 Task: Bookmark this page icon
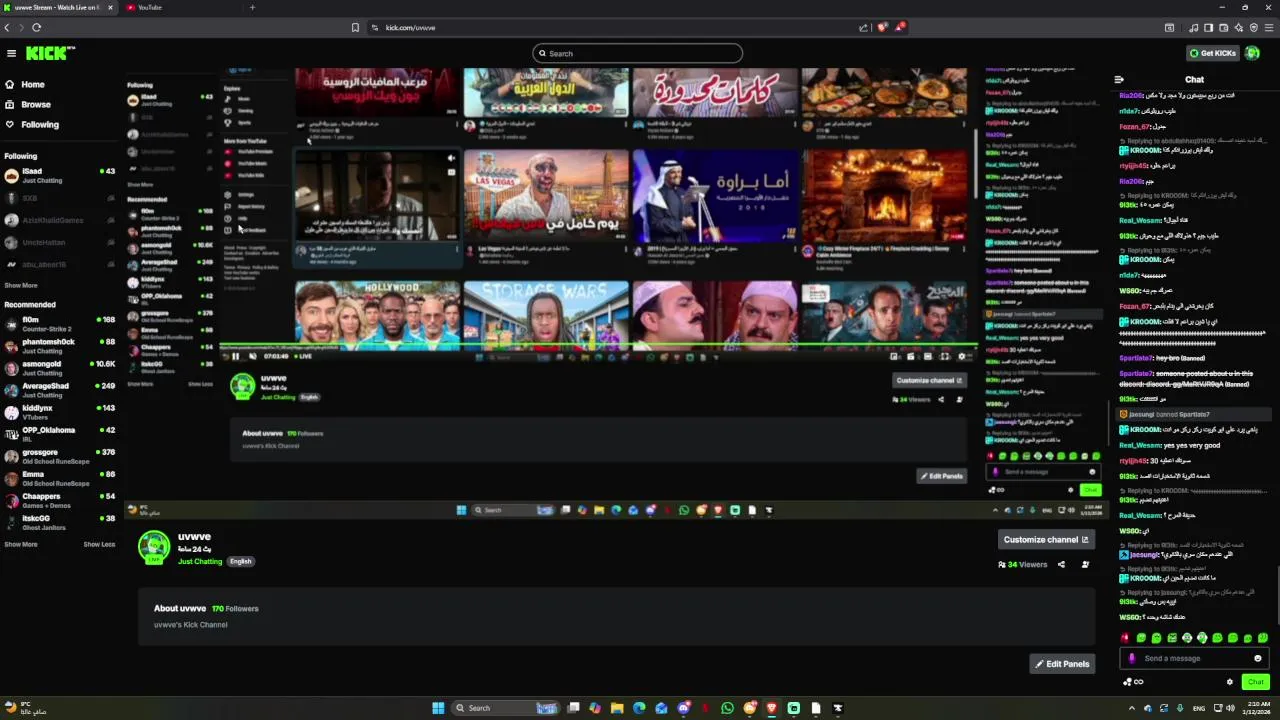pos(355,27)
